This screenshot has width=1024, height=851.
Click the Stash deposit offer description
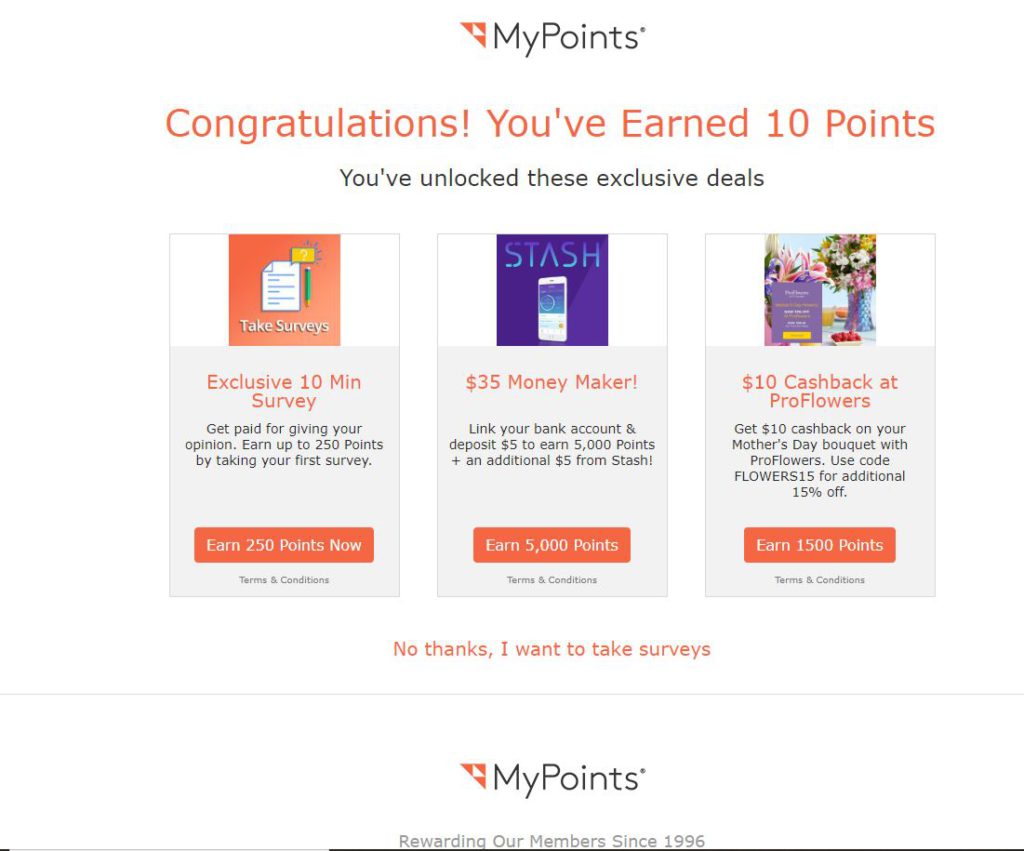point(552,445)
